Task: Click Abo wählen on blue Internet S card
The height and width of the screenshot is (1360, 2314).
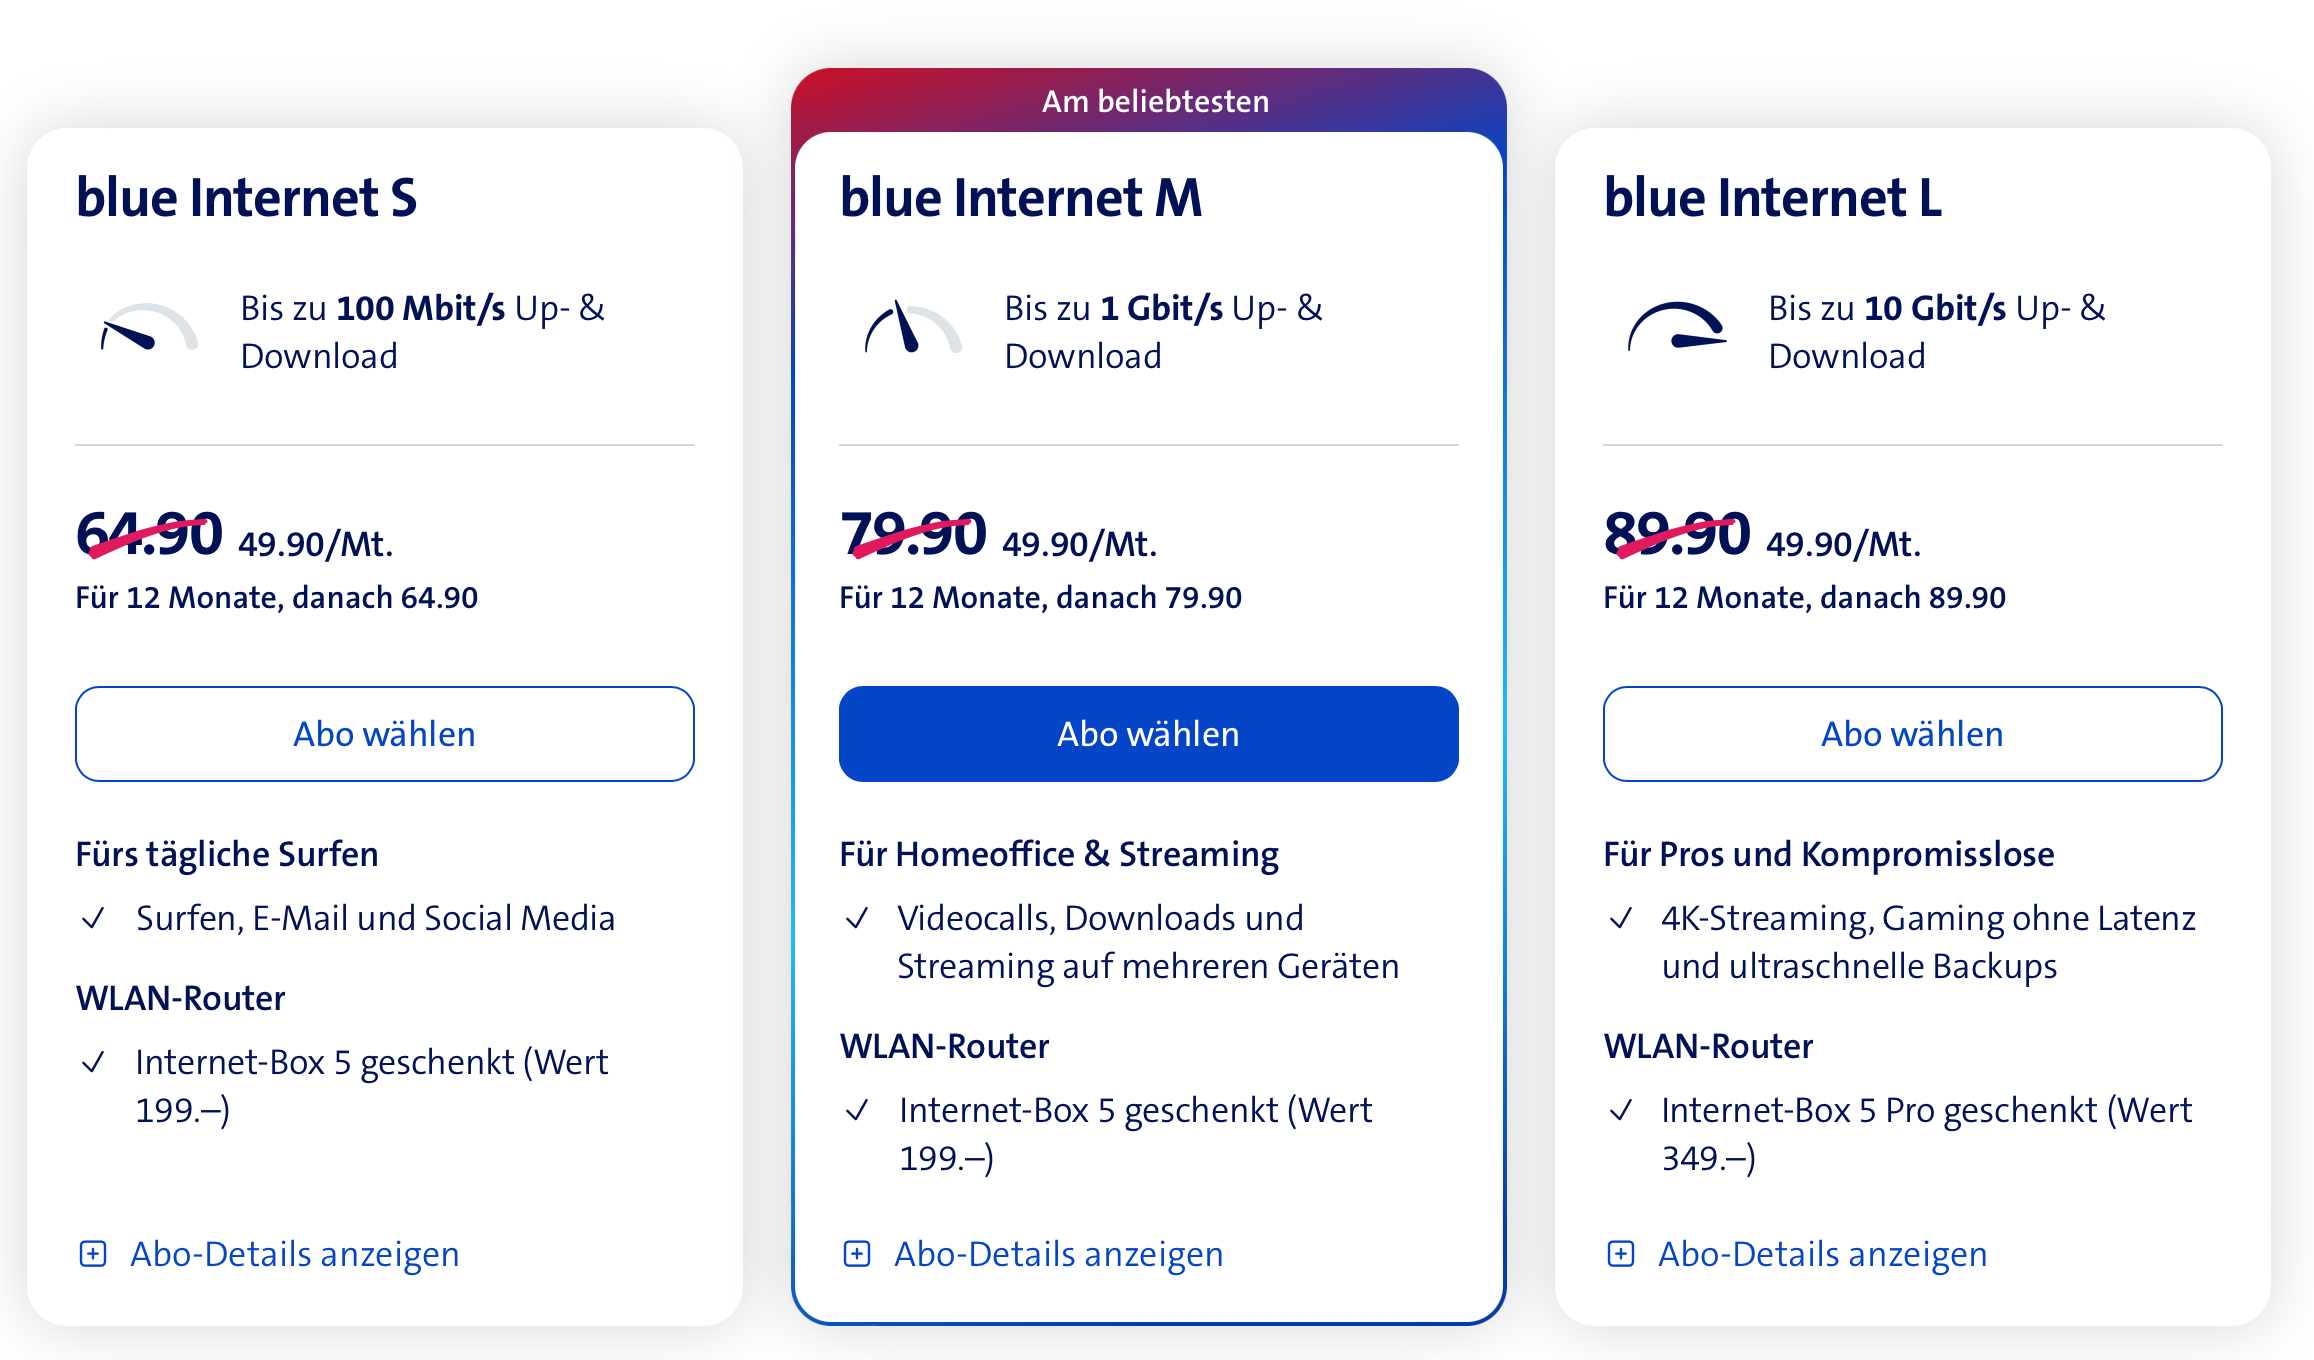Action: pos(384,733)
